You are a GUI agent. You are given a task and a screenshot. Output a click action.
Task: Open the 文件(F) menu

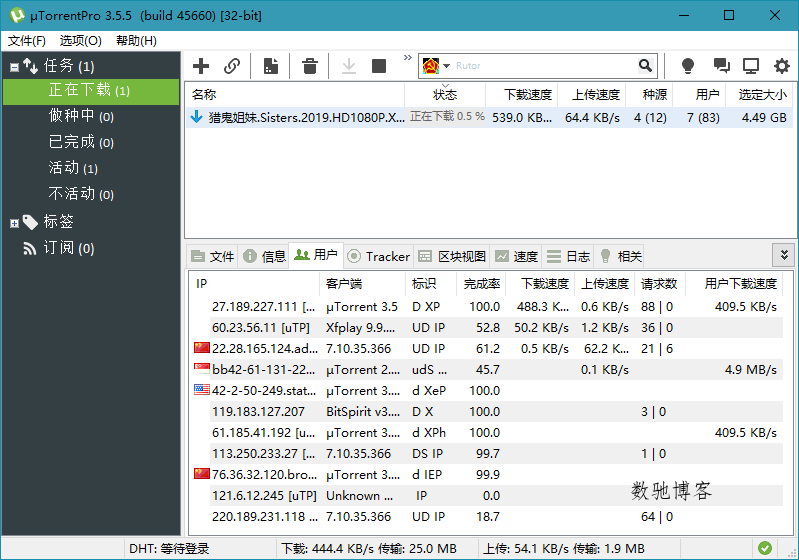pos(27,41)
